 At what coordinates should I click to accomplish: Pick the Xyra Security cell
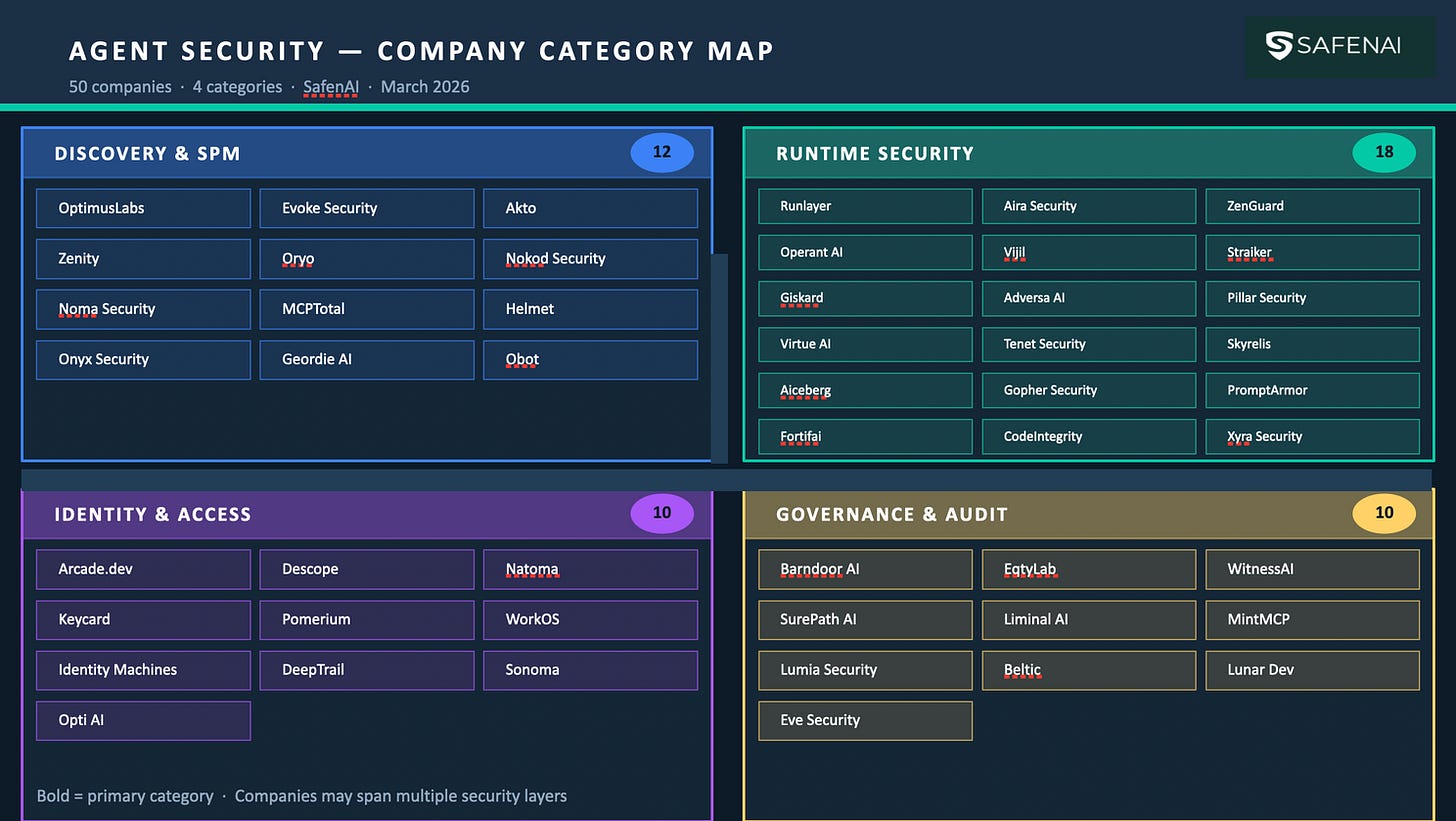(x=1312, y=436)
